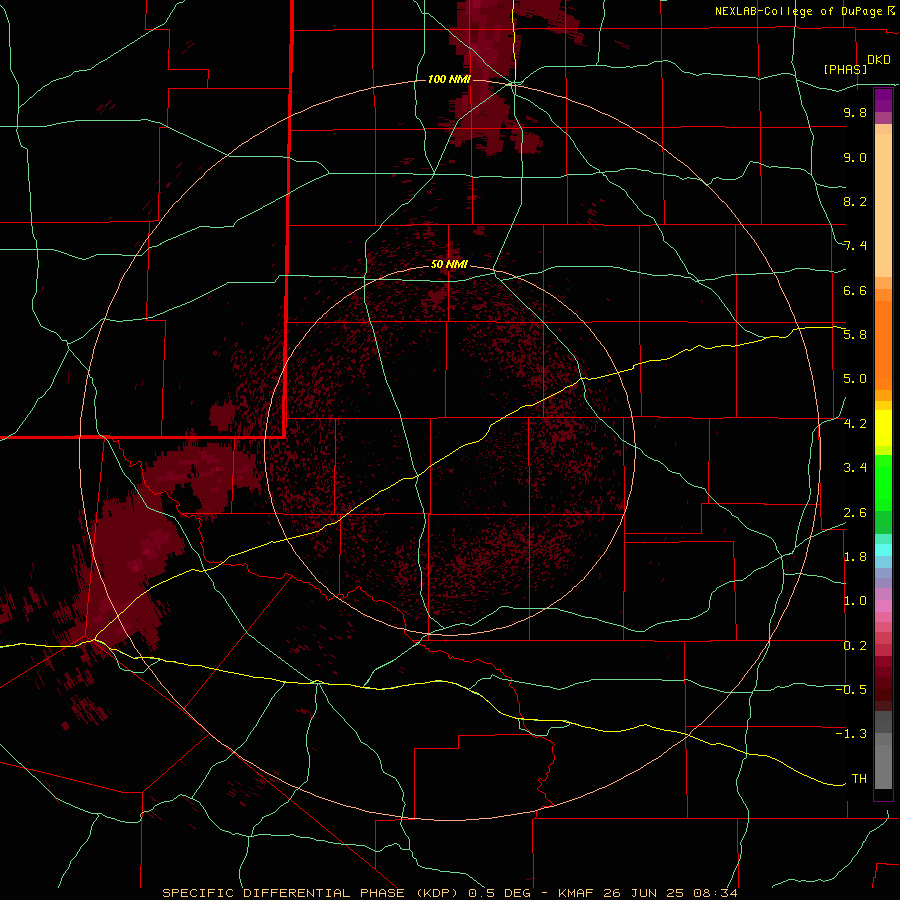Click the 5.8 scale label

click(855, 335)
